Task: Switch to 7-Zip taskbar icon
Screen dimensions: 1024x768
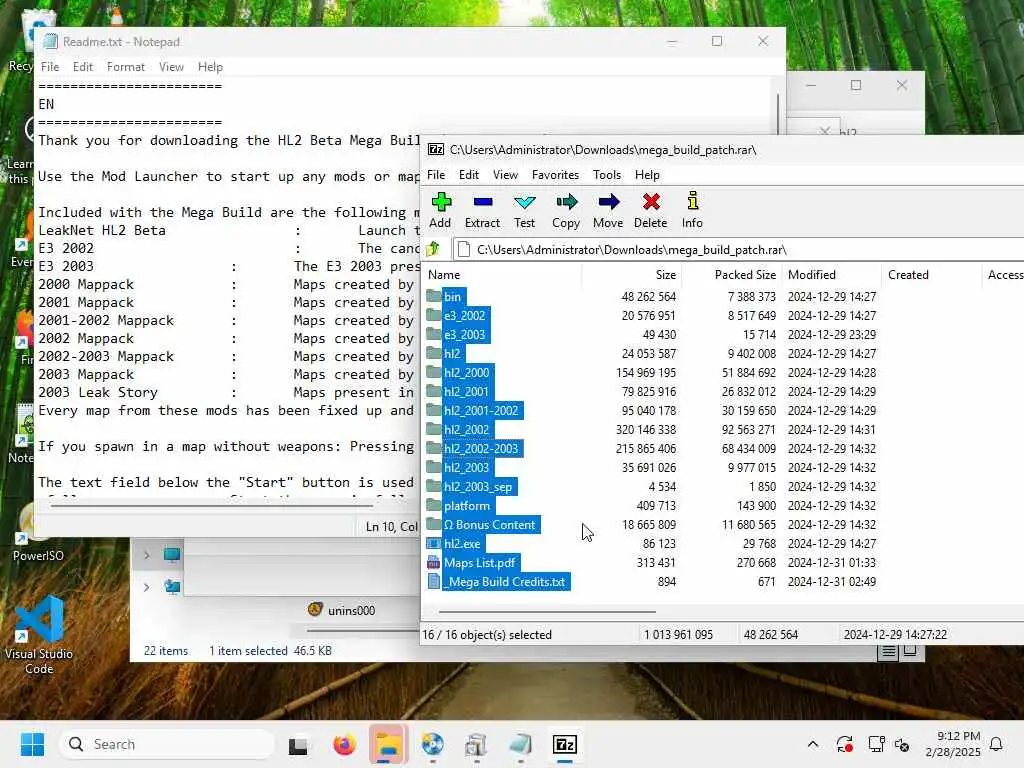Action: pos(565,744)
